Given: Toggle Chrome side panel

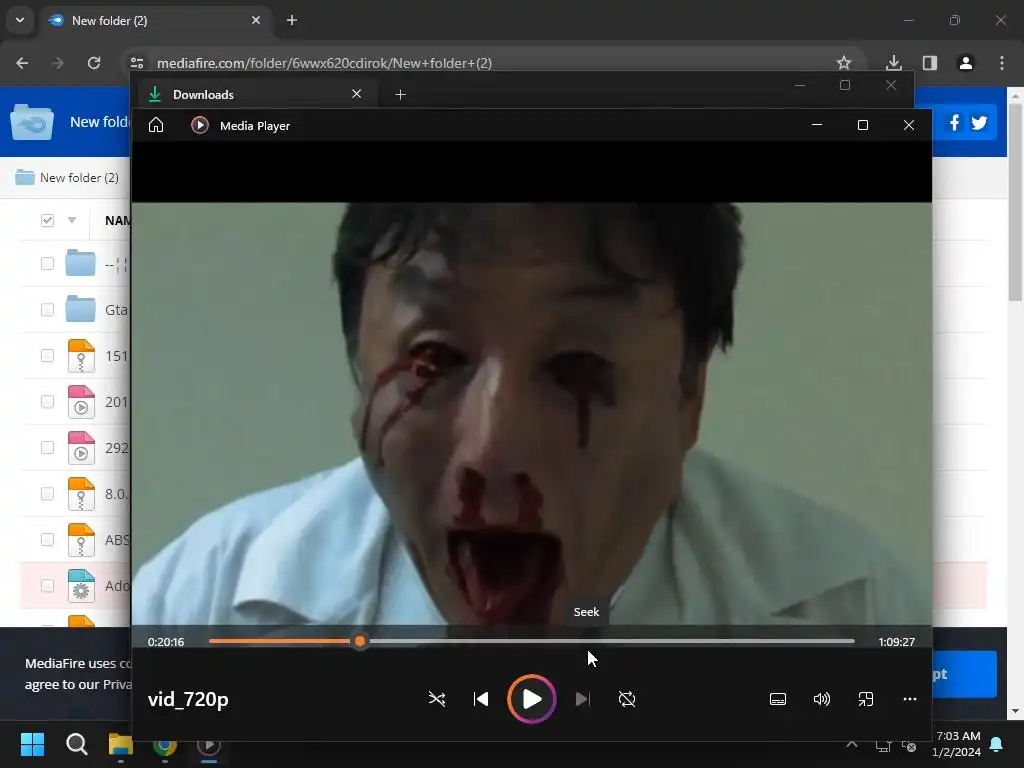Looking at the screenshot, I should click(x=930, y=63).
